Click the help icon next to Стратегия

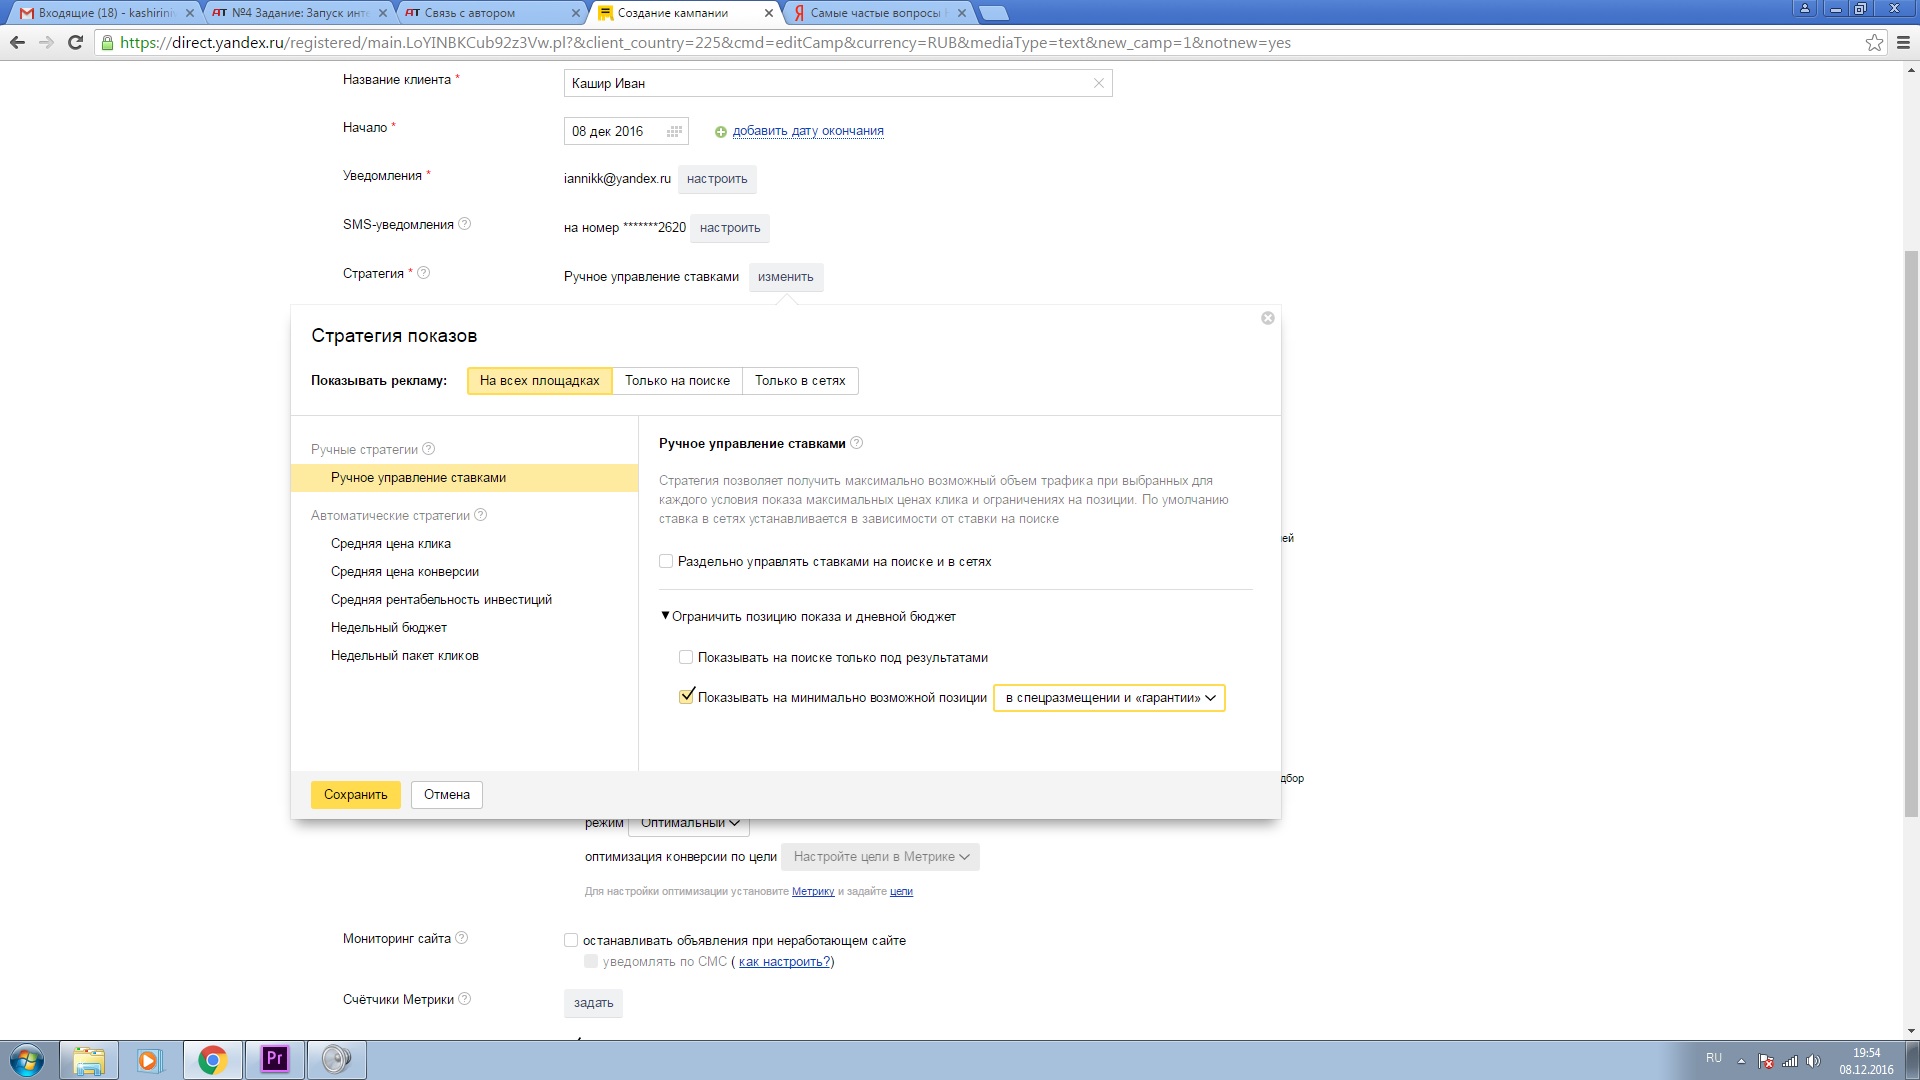423,273
